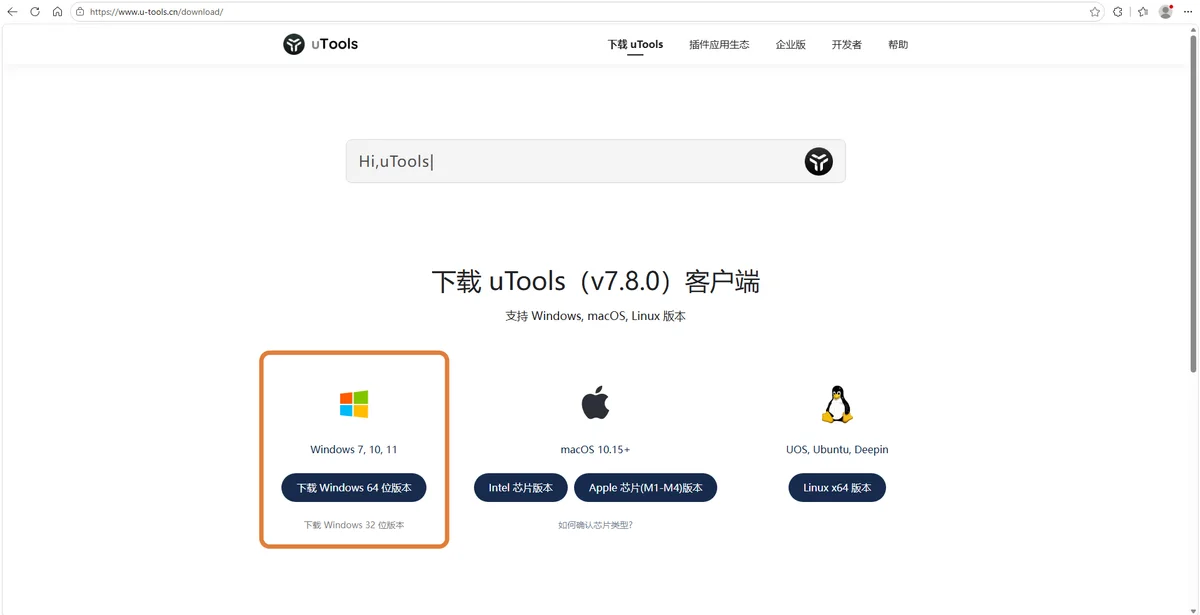The image size is (1200, 615).
Task: Download the Windows 32 位版本 link
Action: pyautogui.click(x=354, y=524)
